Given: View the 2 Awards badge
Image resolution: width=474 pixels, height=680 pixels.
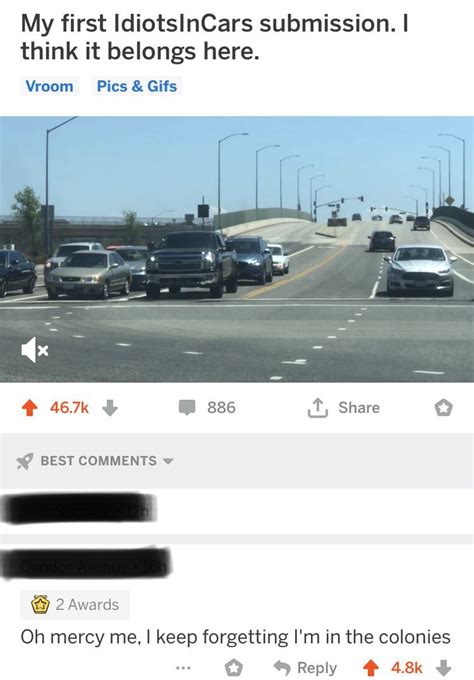Looking at the screenshot, I should [75, 605].
